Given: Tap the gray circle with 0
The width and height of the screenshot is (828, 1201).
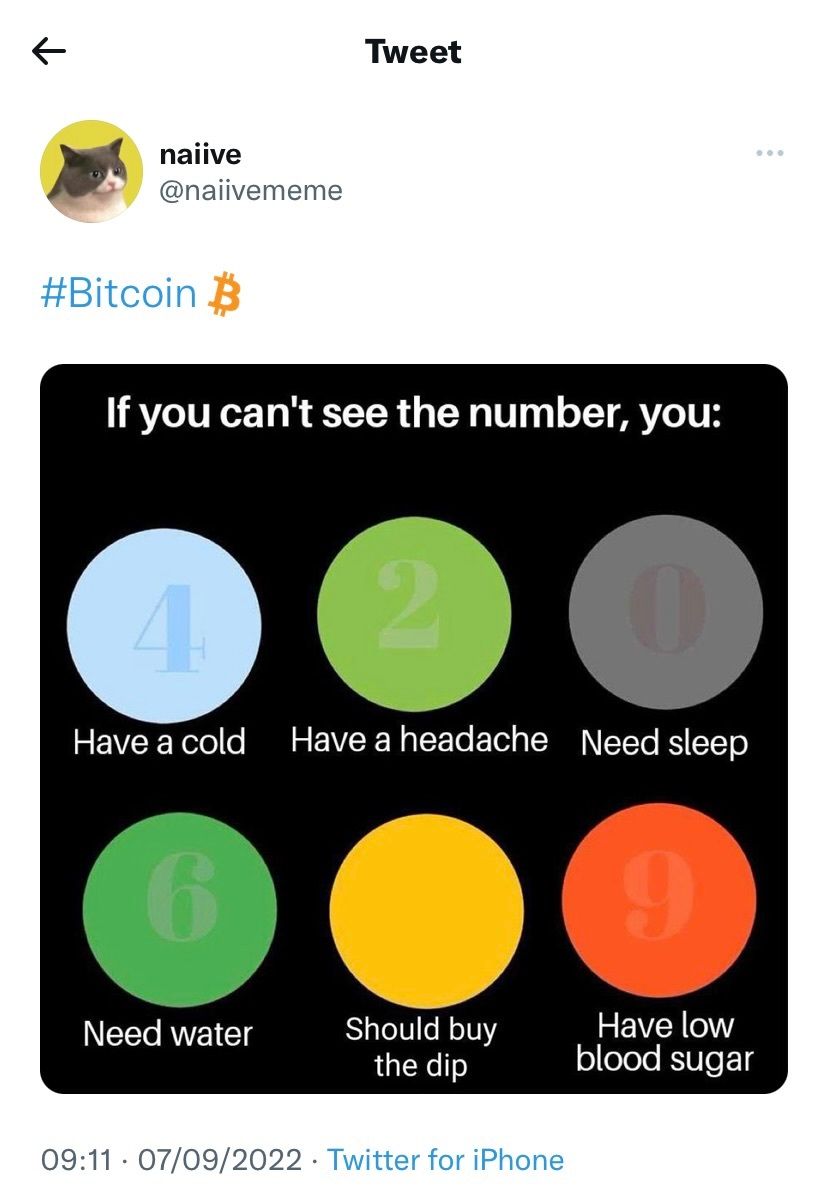Looking at the screenshot, I should pyautogui.click(x=665, y=612).
